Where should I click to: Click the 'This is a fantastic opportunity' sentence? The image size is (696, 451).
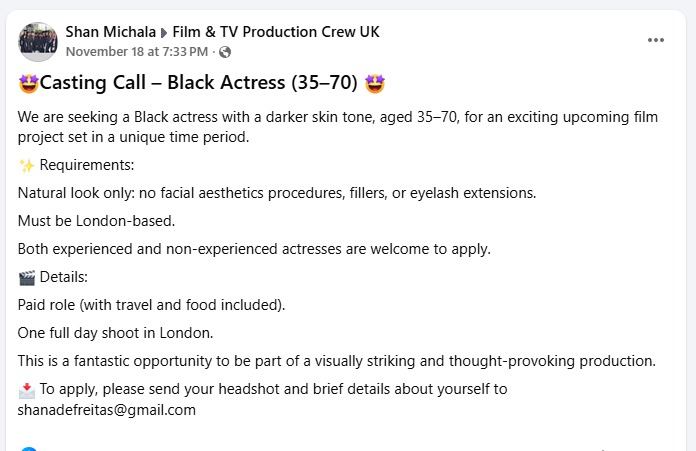click(x=336, y=360)
